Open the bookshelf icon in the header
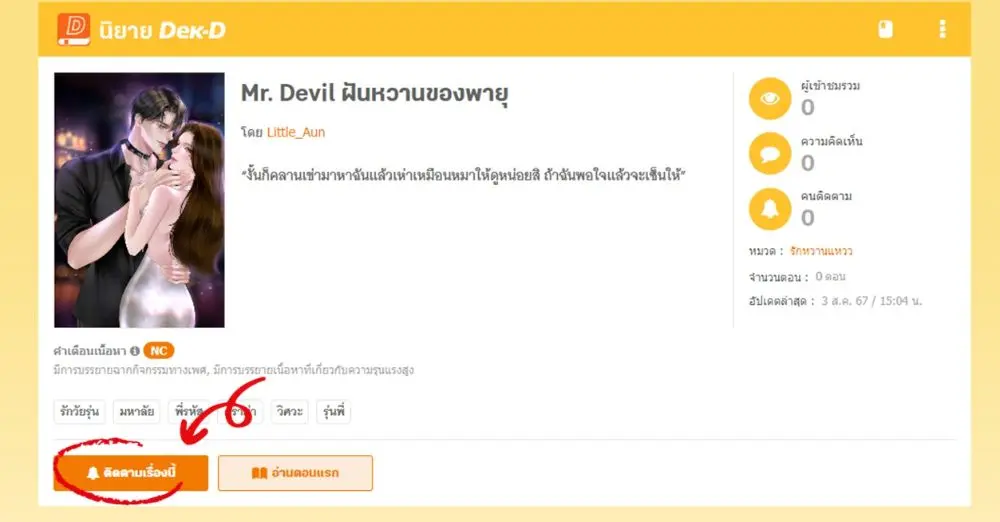Screen dimensions: 1000x522 click(885, 29)
